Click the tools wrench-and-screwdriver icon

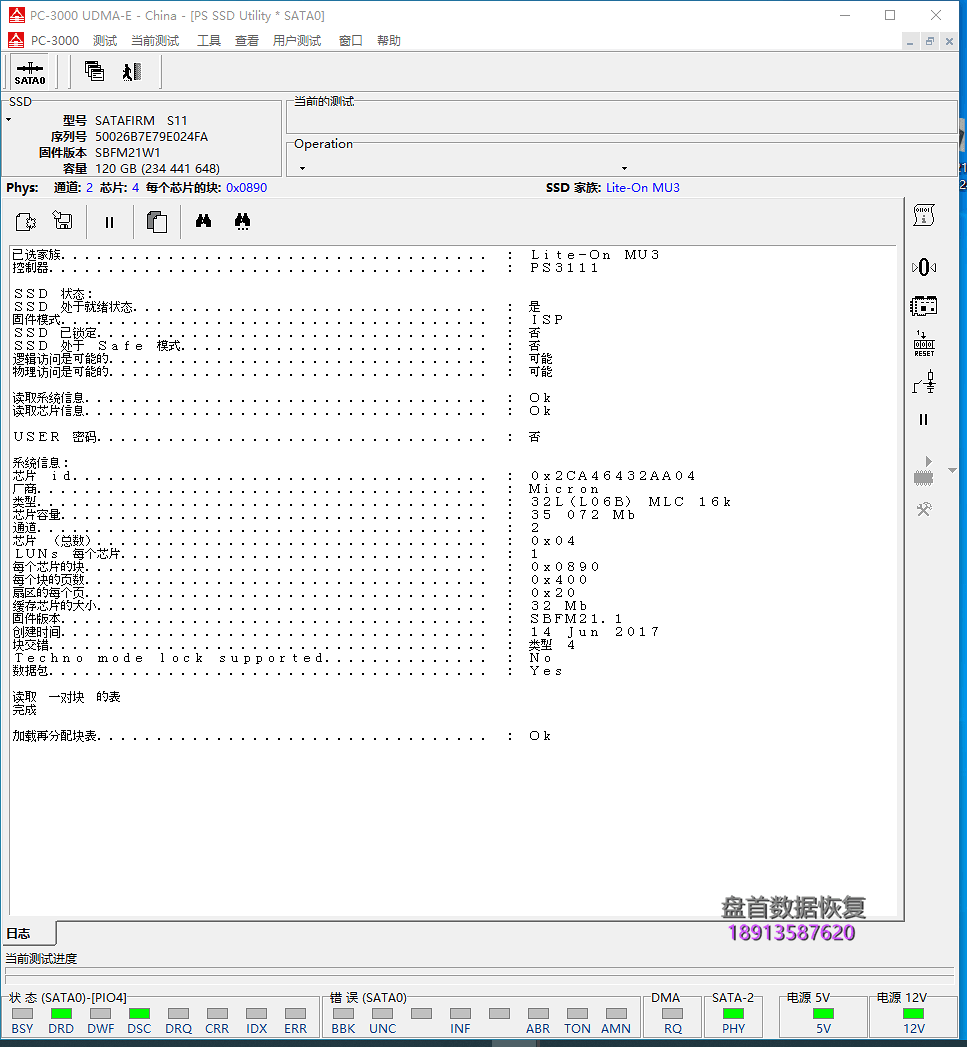click(924, 509)
